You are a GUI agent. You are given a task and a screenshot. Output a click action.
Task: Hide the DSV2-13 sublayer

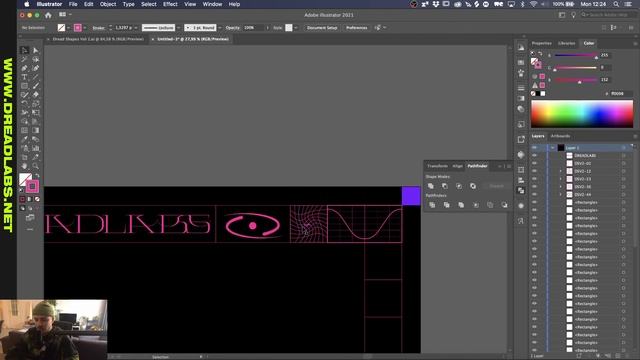coord(534,179)
